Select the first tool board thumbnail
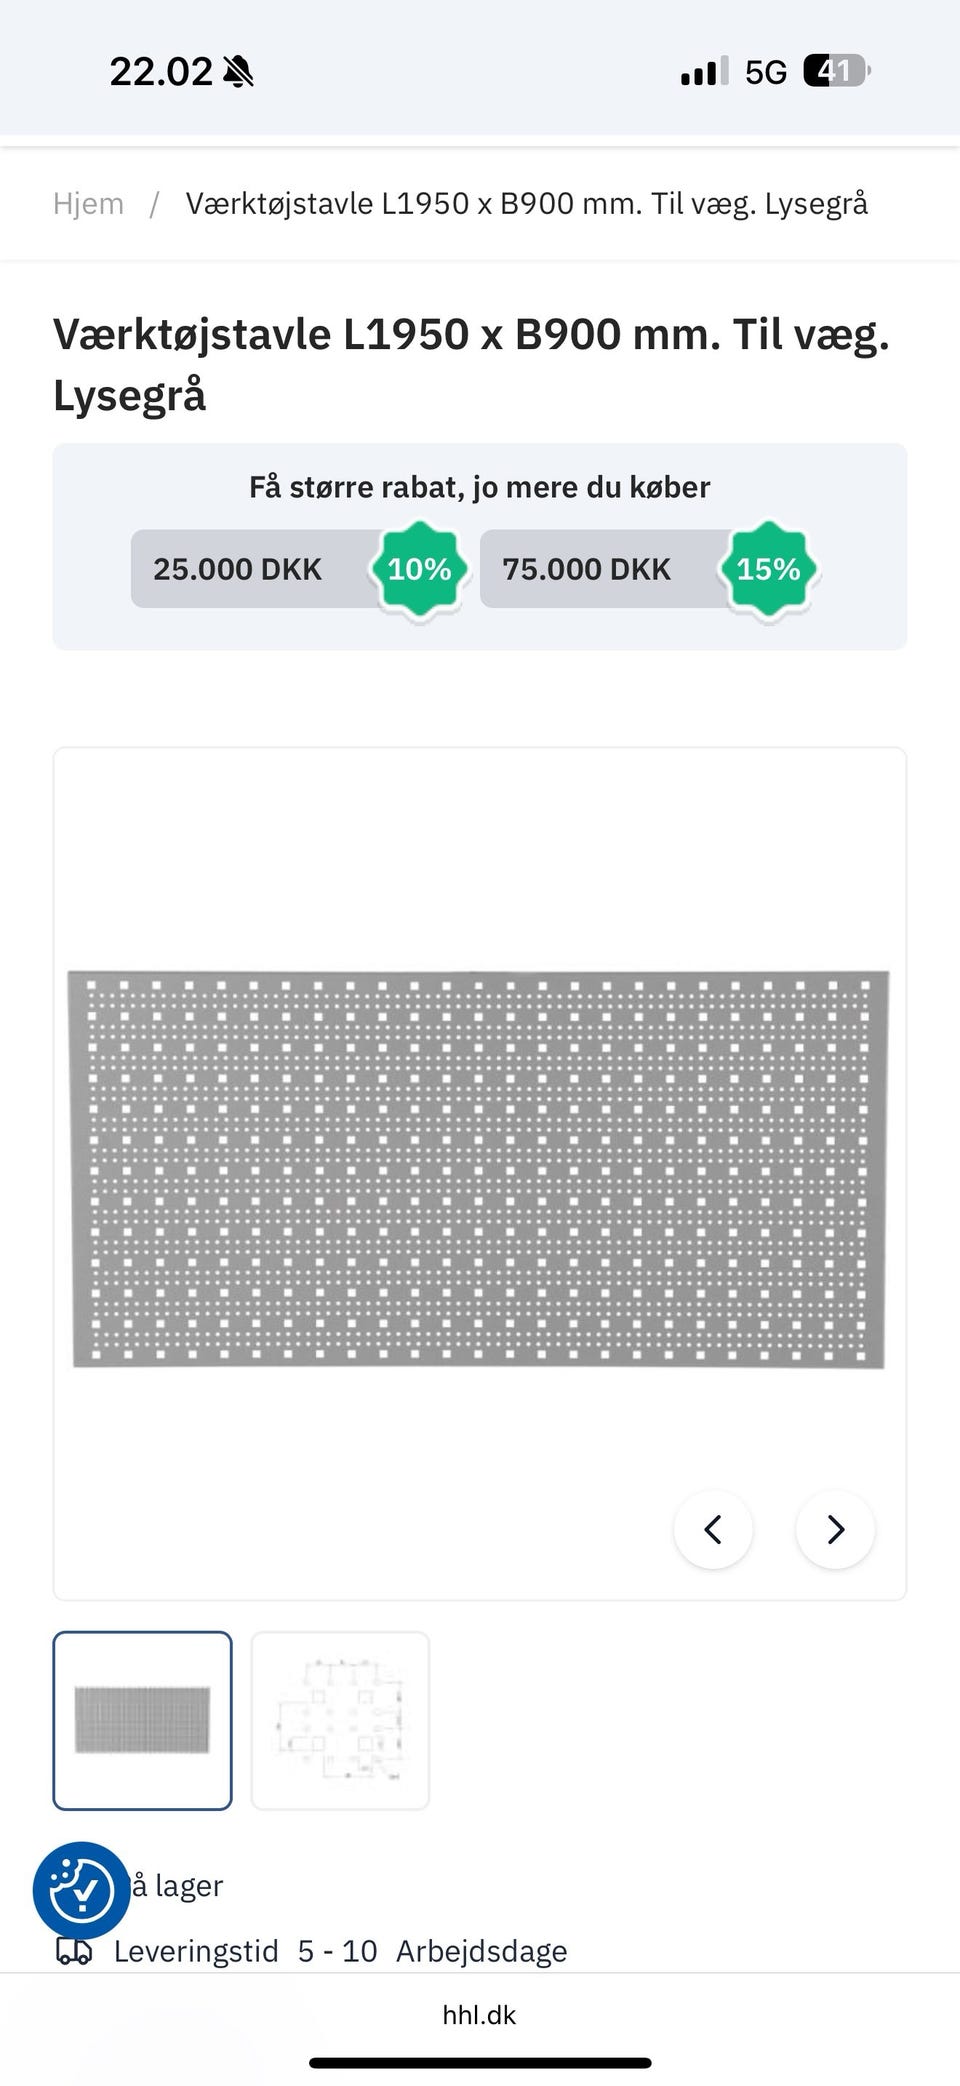The height and width of the screenshot is (2086, 960). coord(142,1720)
